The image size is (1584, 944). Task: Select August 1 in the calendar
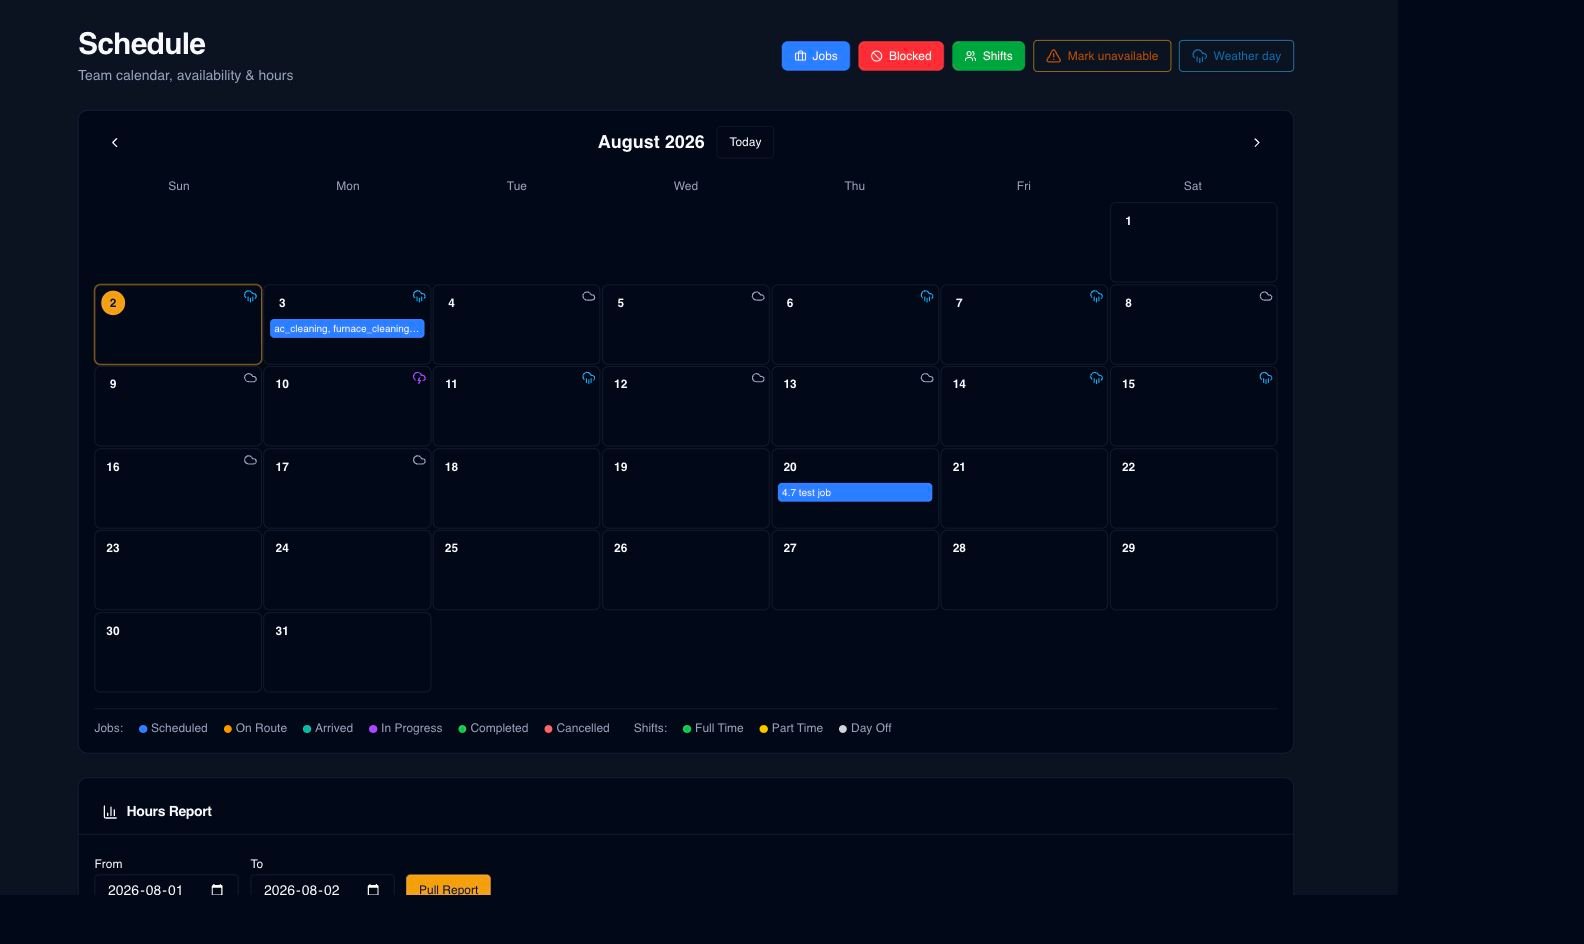point(1193,242)
